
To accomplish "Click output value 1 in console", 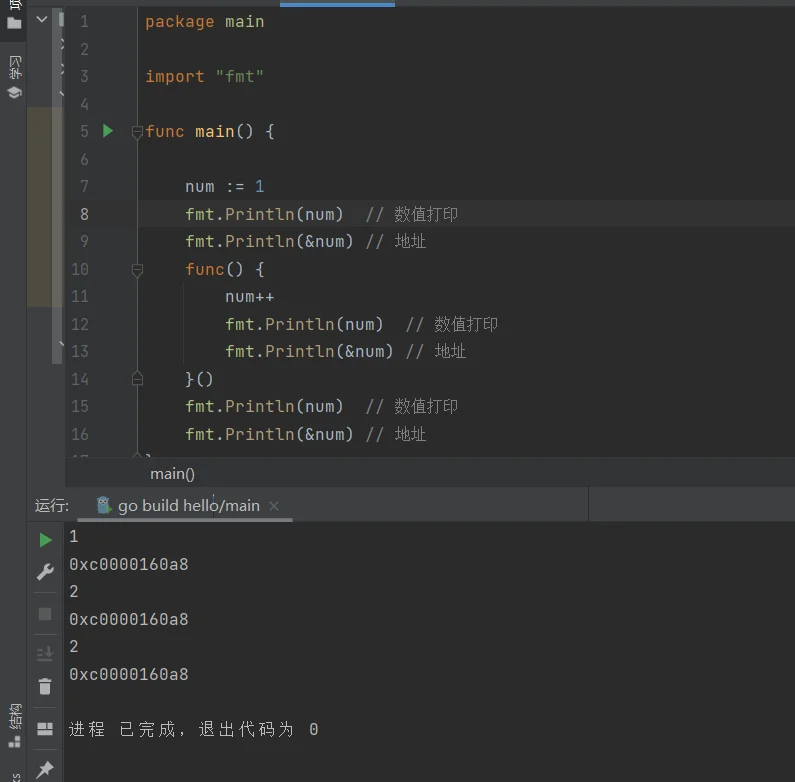I will click(74, 537).
